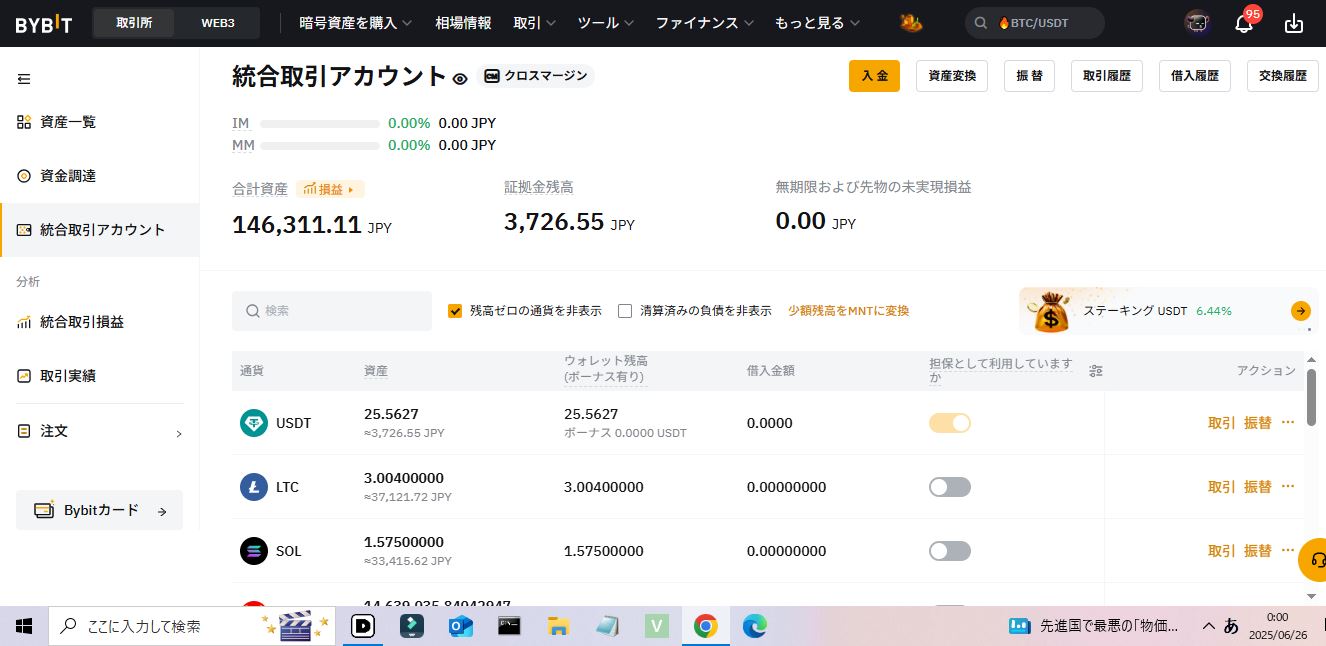Click more actions dots for USDT row
Screen dimensions: 1326x646
(1288, 422)
